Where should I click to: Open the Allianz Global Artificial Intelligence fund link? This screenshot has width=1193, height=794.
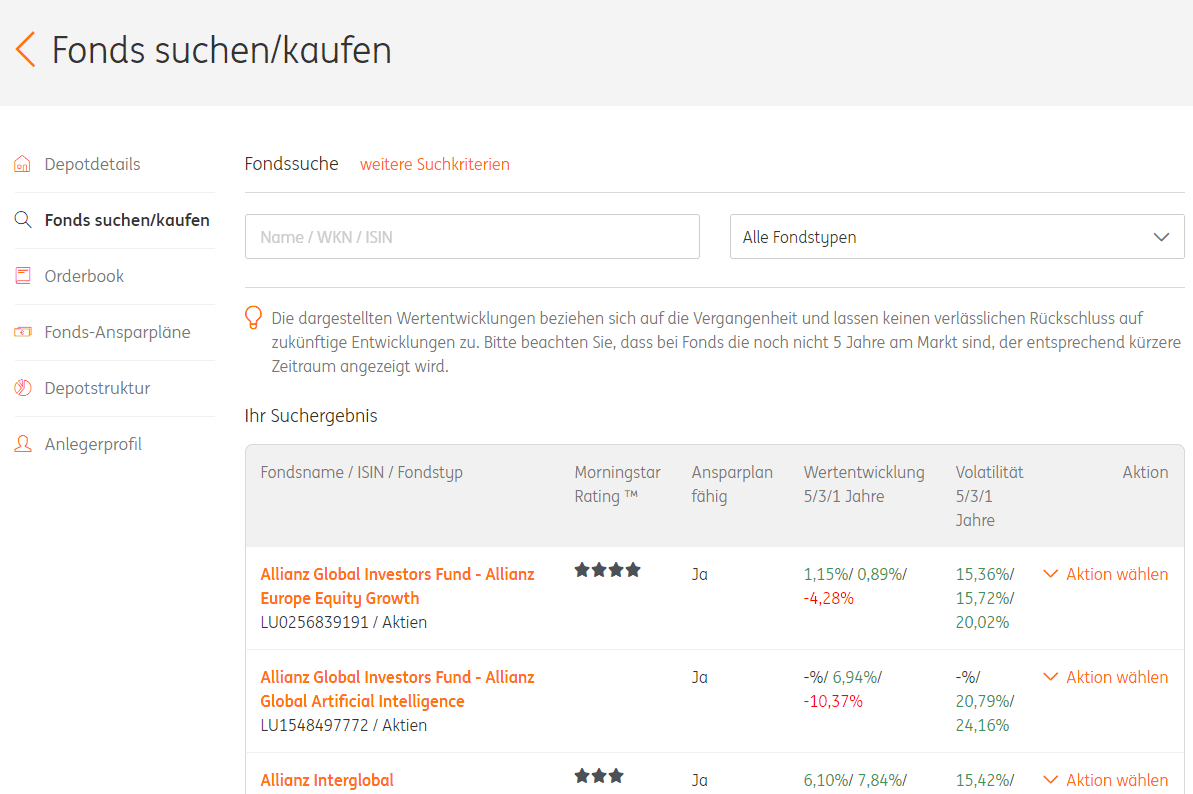point(397,689)
